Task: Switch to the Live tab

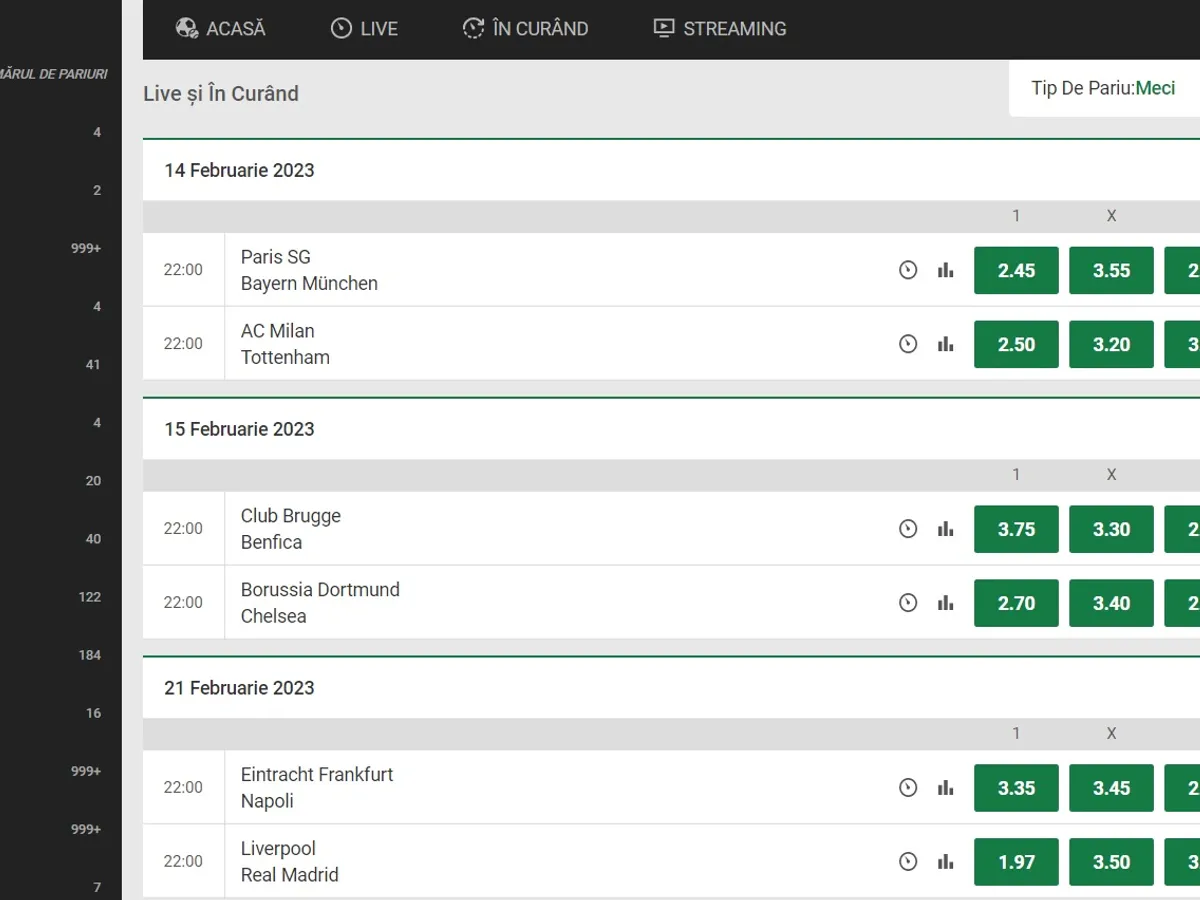Action: click(x=364, y=29)
